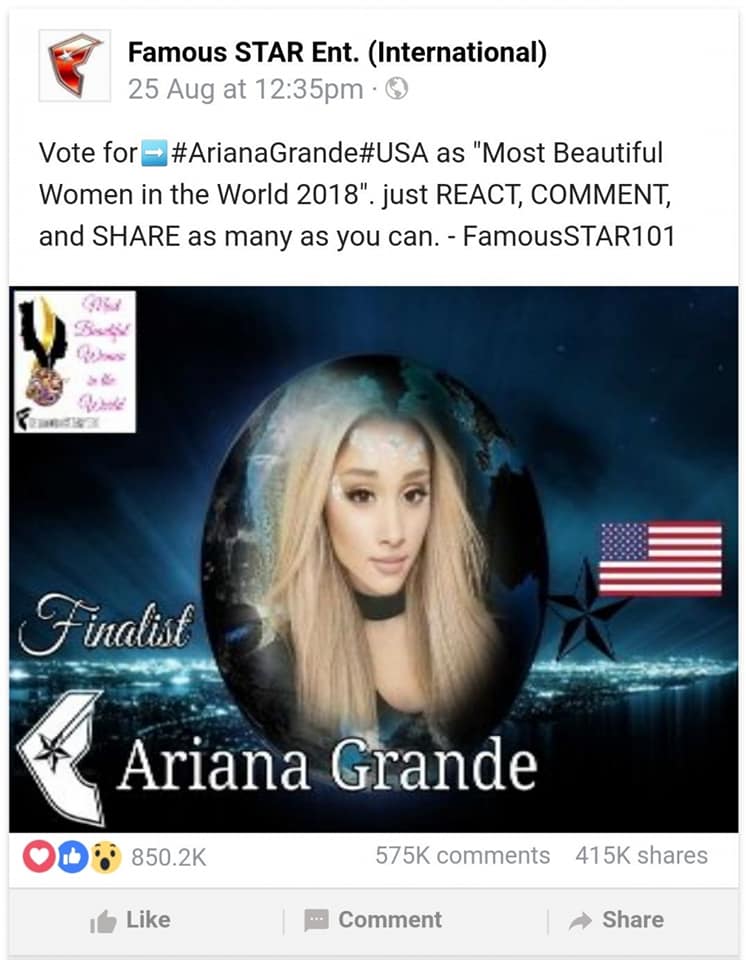Tap the Like button label

click(x=148, y=920)
